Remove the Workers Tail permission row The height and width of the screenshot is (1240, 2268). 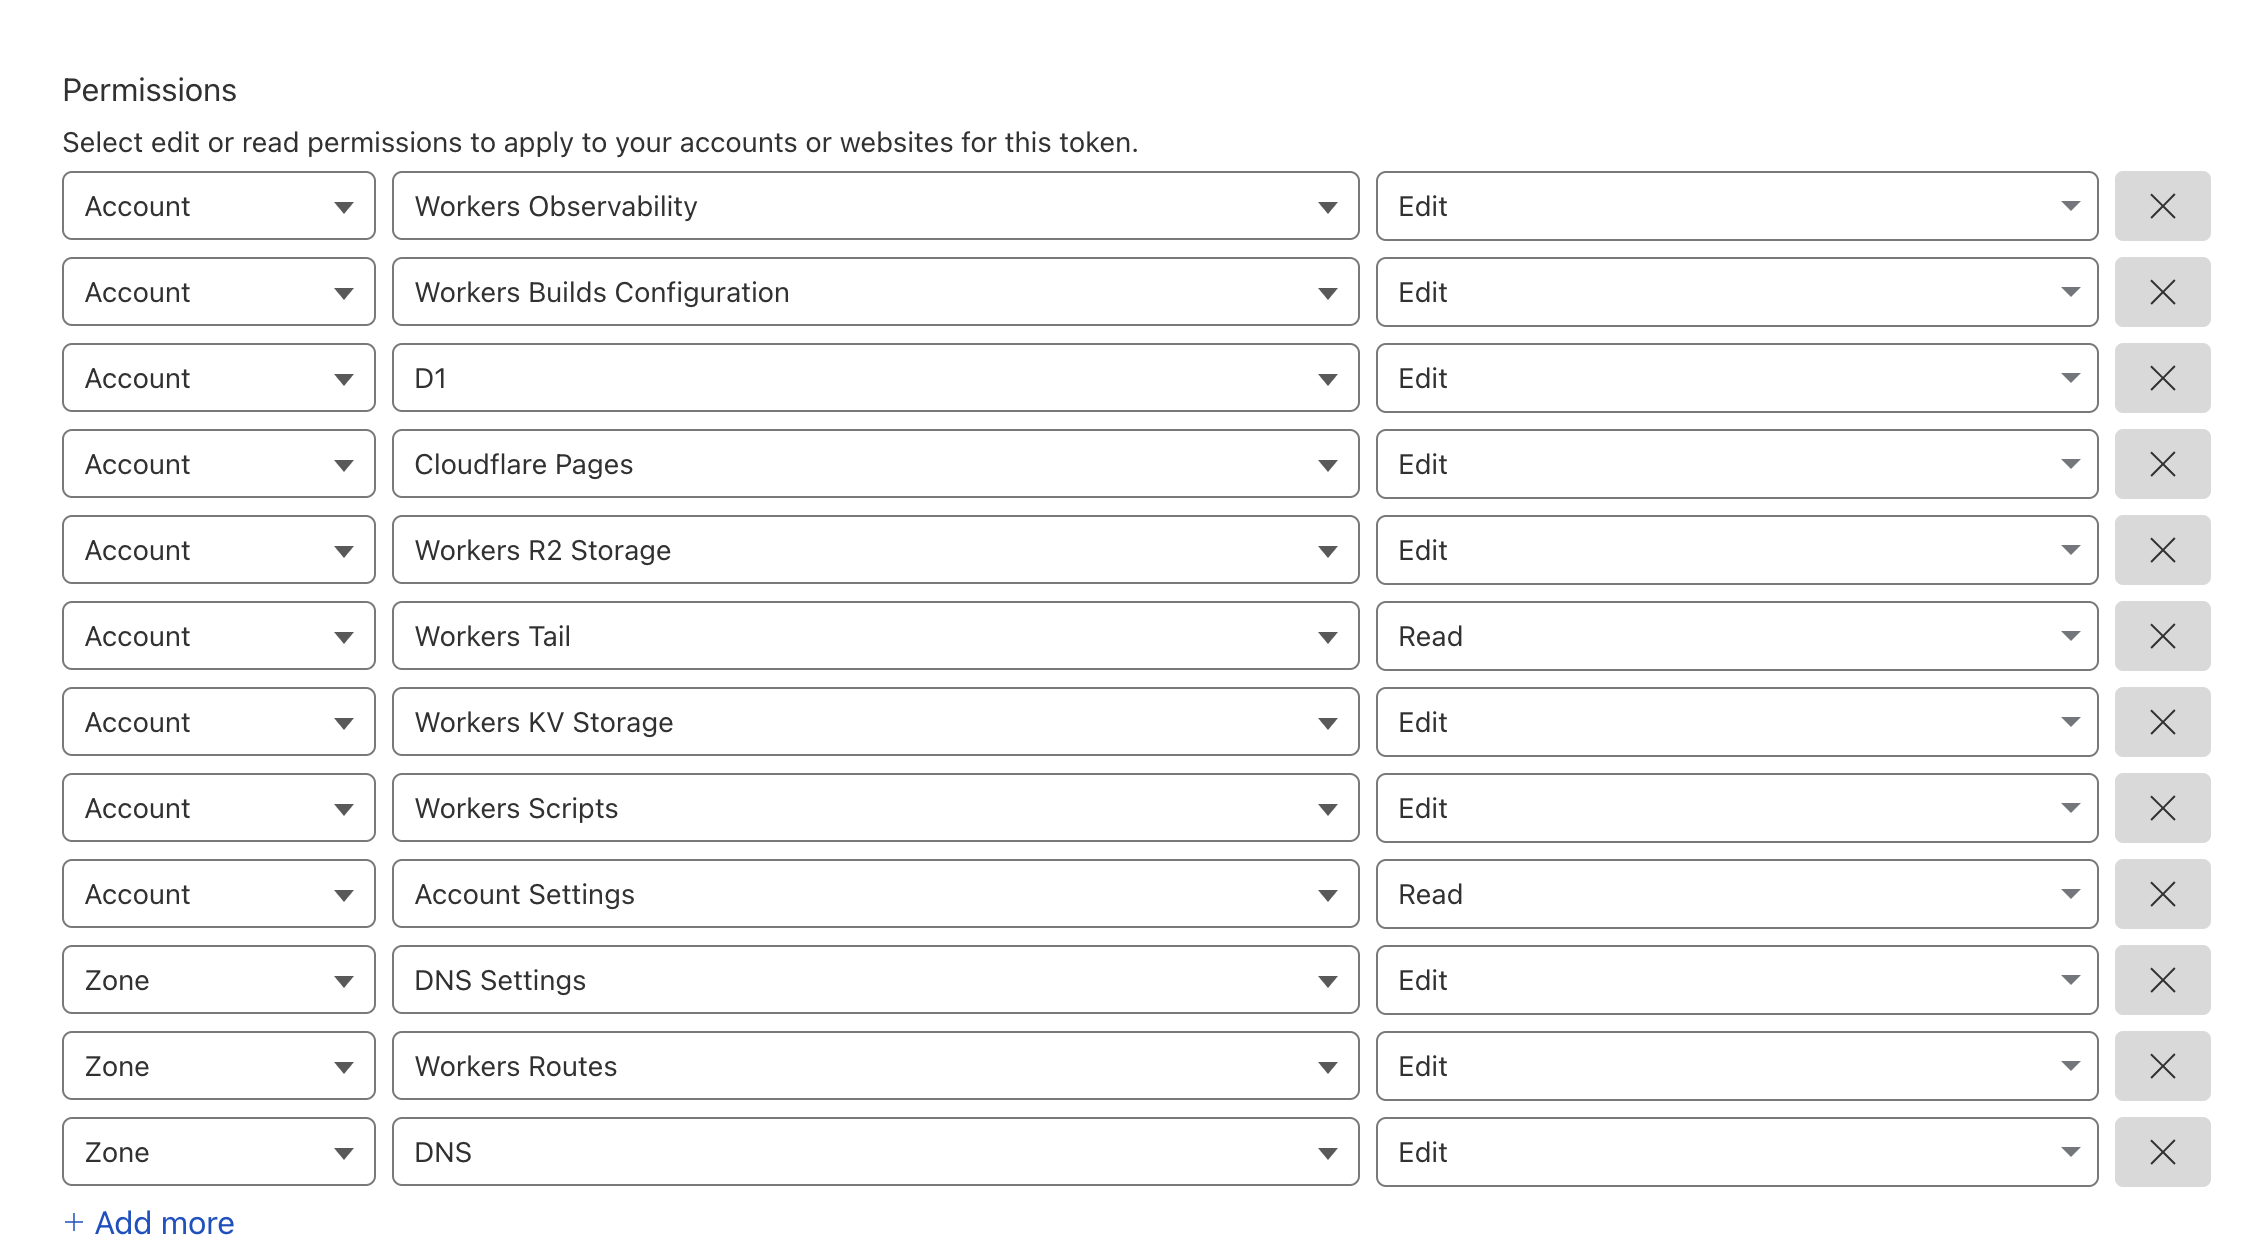(2162, 636)
